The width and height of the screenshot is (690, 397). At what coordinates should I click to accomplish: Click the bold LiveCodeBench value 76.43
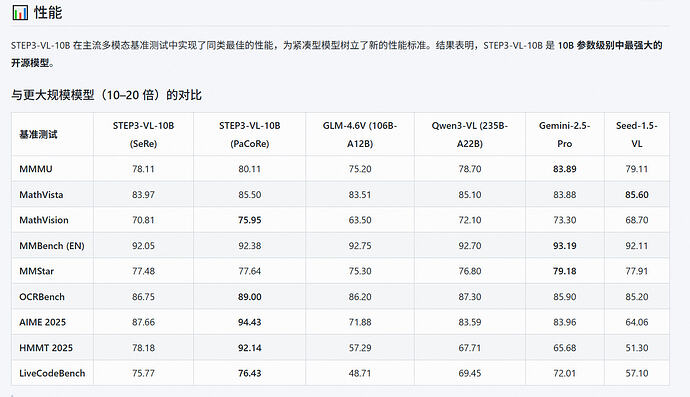(250, 373)
